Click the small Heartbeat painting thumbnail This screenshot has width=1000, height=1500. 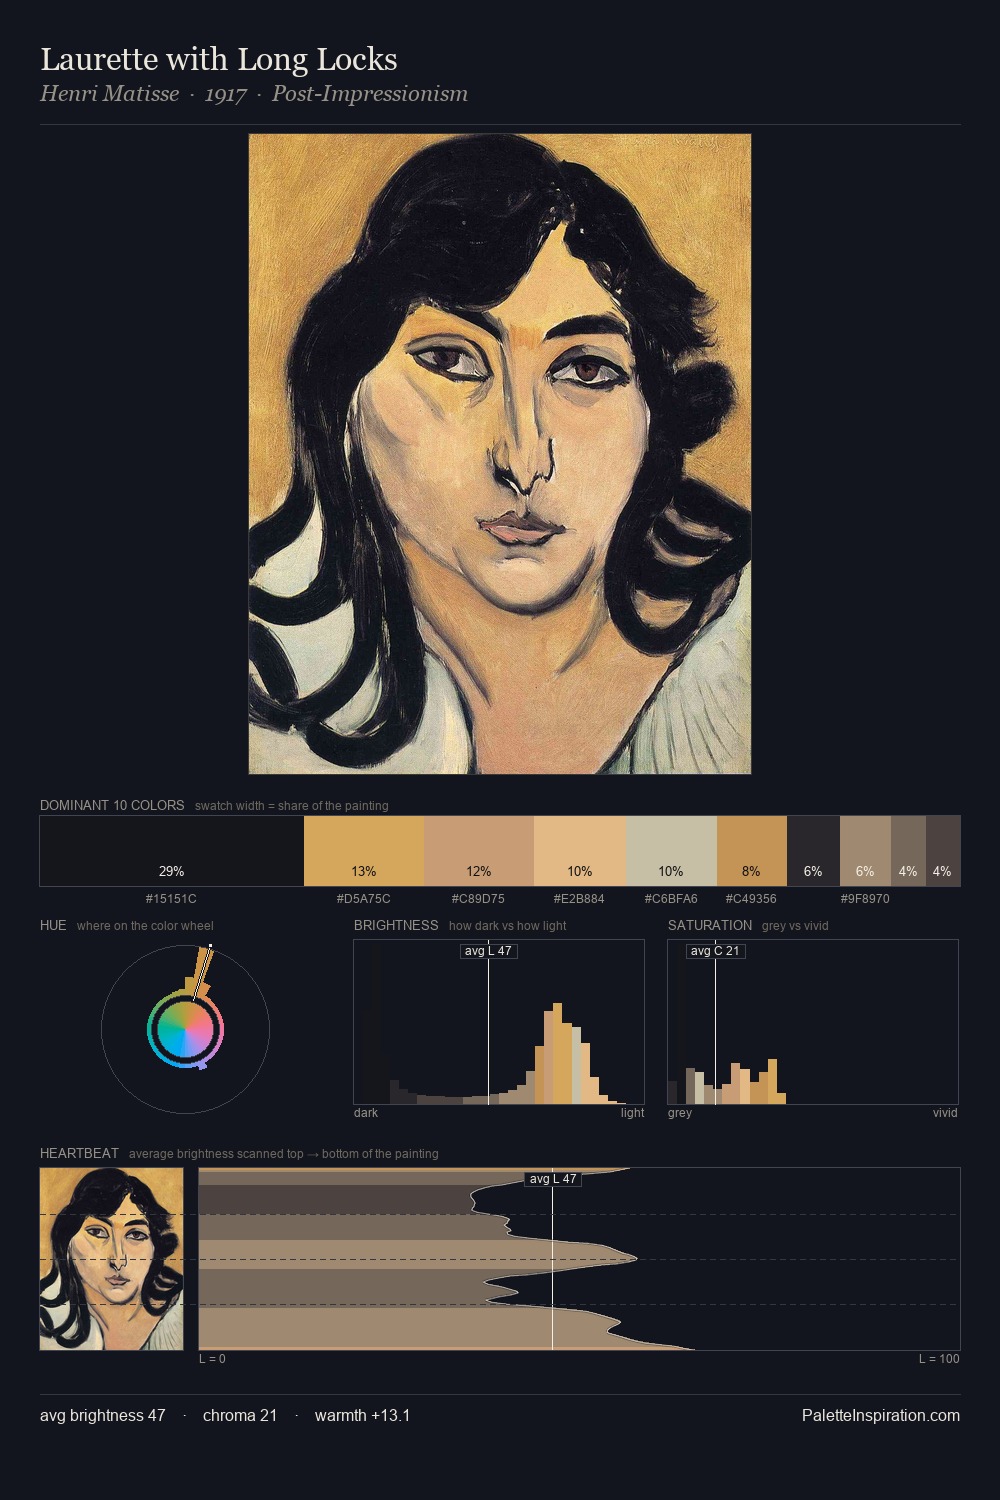(112, 1259)
